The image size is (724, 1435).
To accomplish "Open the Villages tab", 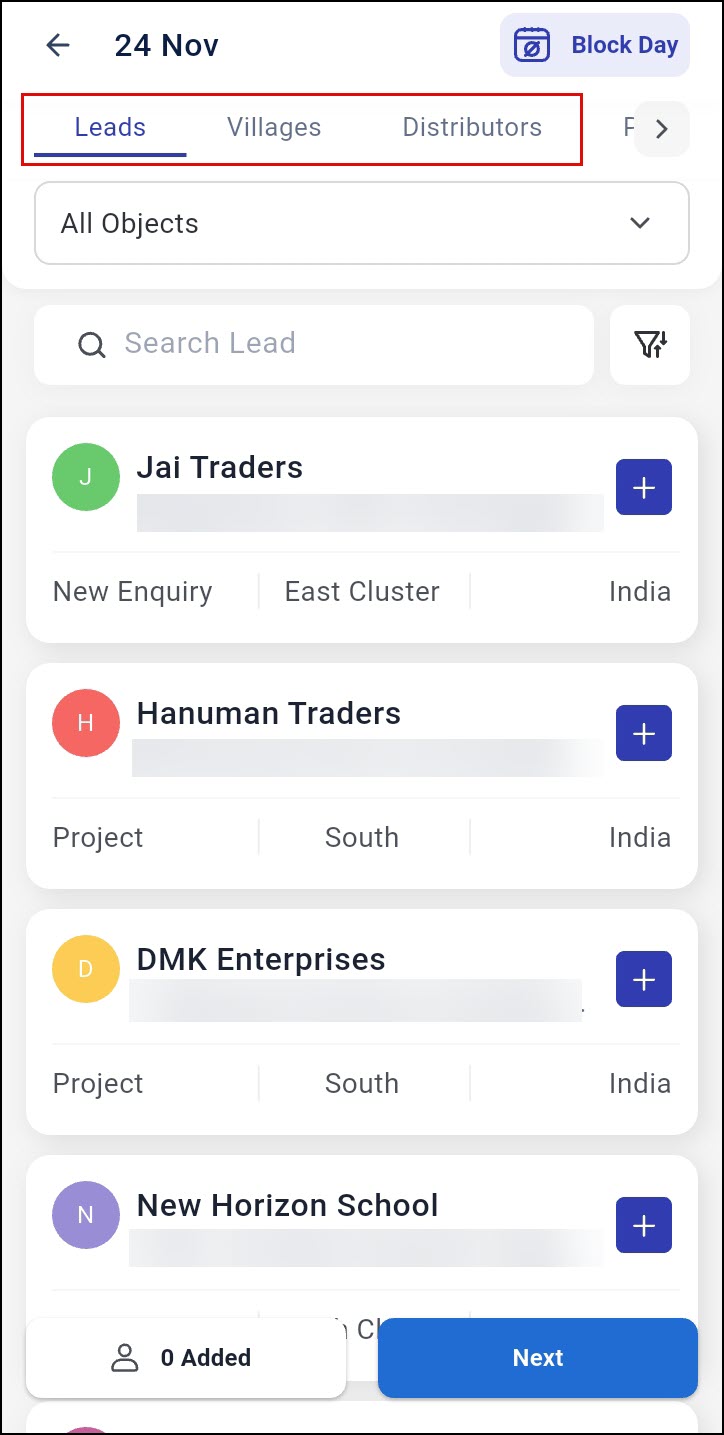I will (x=274, y=128).
